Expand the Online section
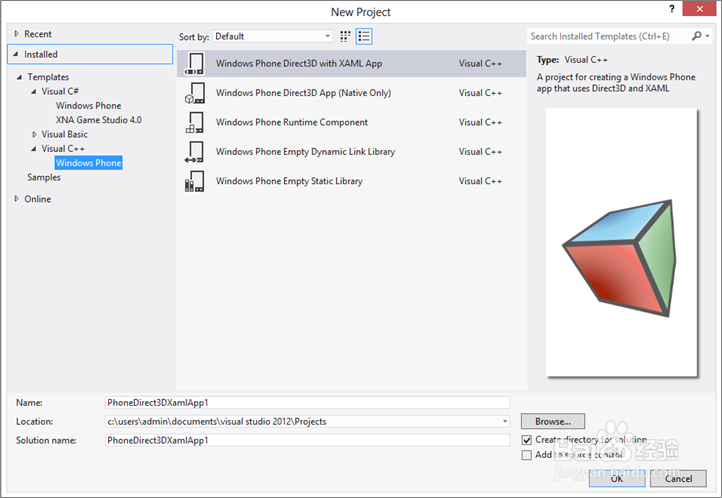 17,199
